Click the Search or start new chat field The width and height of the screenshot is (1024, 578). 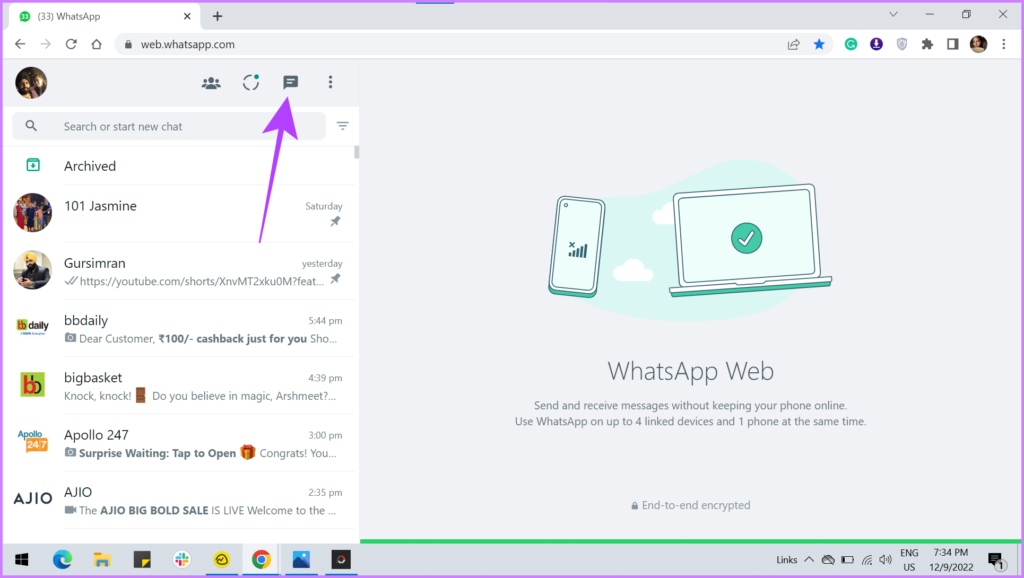pos(180,126)
